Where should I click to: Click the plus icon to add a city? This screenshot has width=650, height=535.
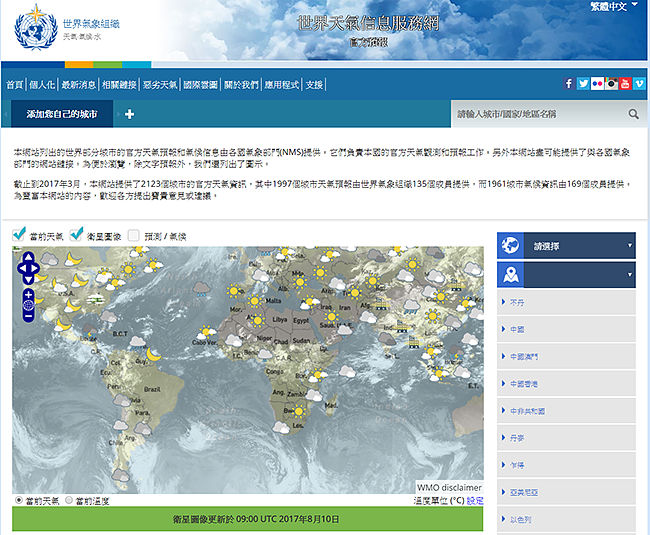[130, 114]
